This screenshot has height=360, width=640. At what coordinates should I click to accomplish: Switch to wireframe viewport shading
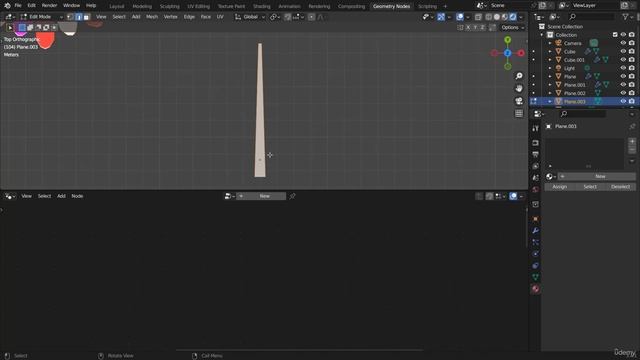click(489, 17)
